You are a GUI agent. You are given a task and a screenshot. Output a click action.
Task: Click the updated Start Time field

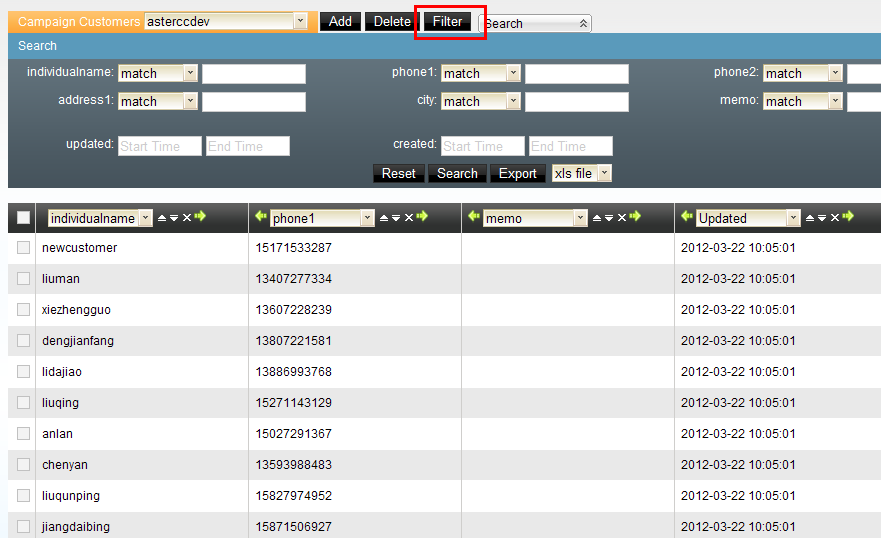[160, 146]
